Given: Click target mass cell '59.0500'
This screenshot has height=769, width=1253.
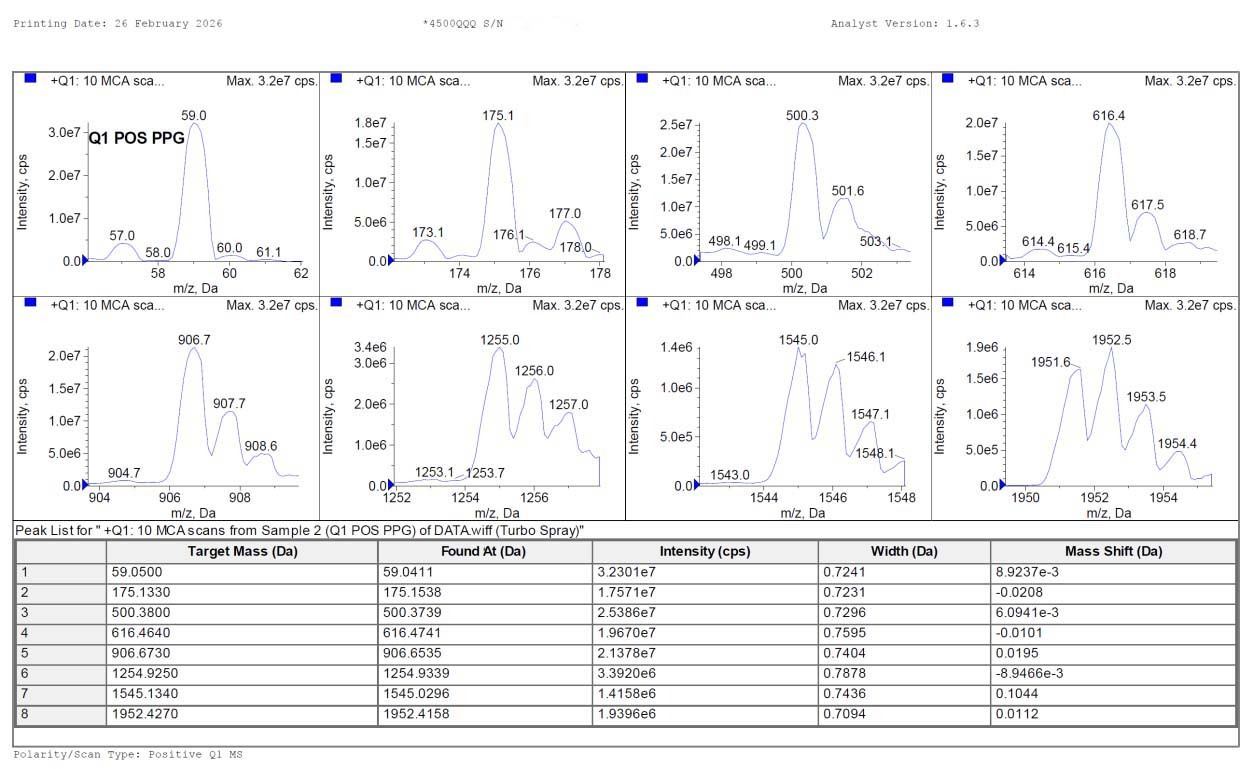Looking at the screenshot, I should [x=243, y=572].
